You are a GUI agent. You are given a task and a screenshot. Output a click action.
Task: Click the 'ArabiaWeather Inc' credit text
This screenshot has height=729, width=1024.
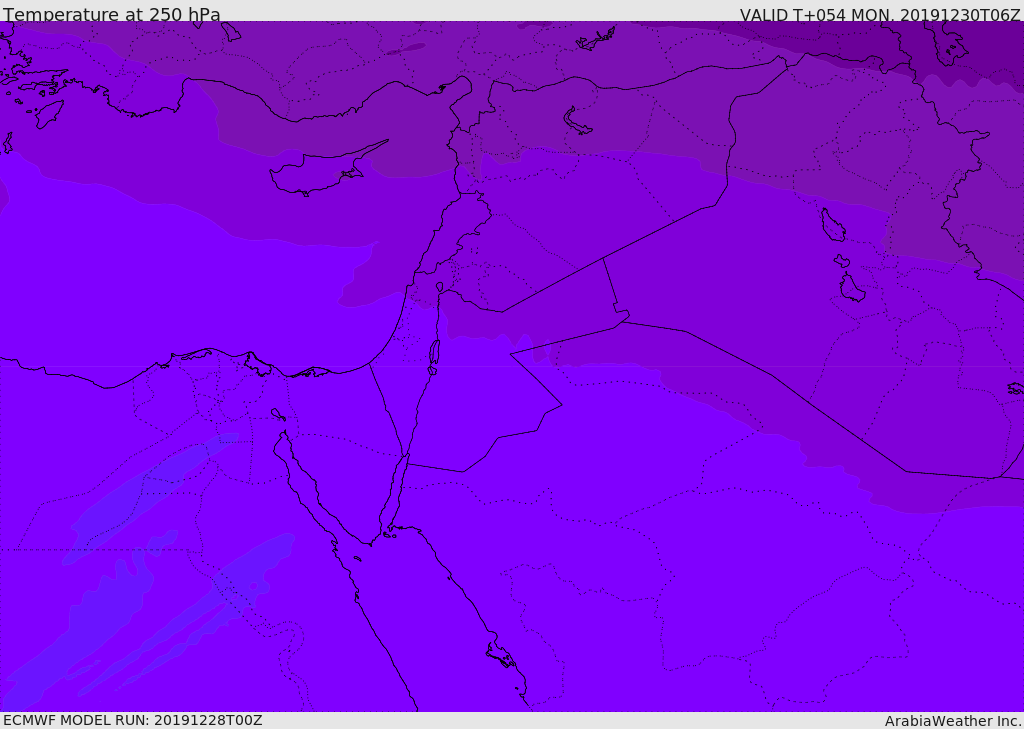[x=953, y=721]
